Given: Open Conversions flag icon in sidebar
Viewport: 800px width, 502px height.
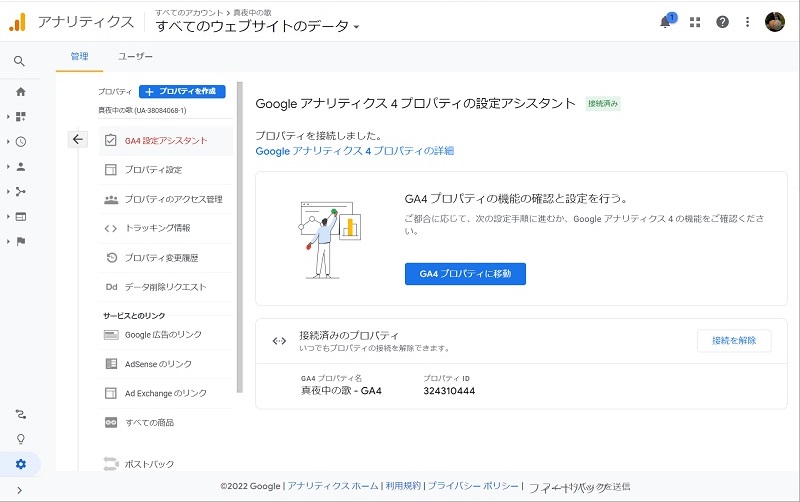Looking at the screenshot, I should 20,241.
